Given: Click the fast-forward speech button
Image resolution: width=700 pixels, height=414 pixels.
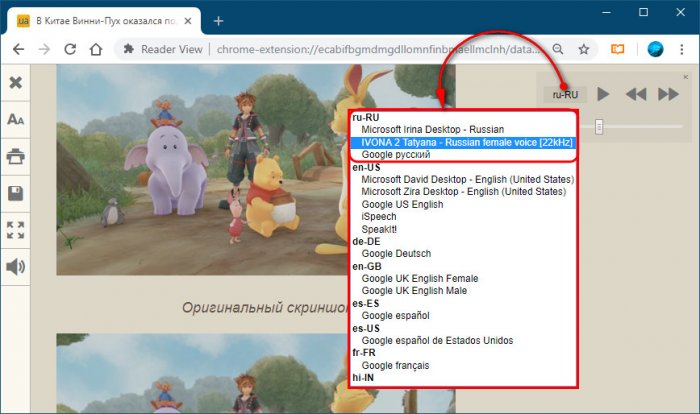Looking at the screenshot, I should coord(668,94).
